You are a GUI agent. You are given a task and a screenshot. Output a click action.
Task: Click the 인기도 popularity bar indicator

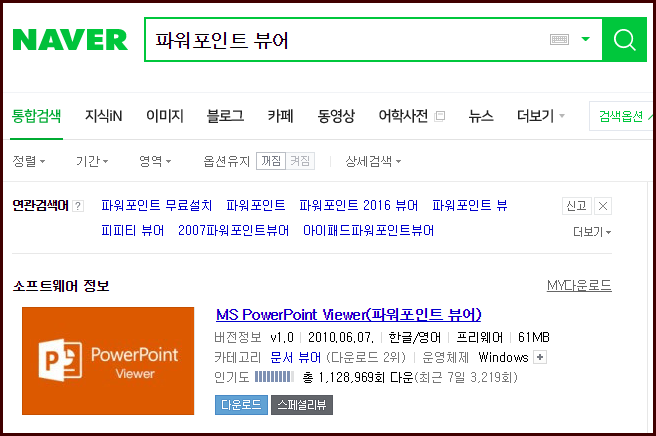click(x=274, y=377)
